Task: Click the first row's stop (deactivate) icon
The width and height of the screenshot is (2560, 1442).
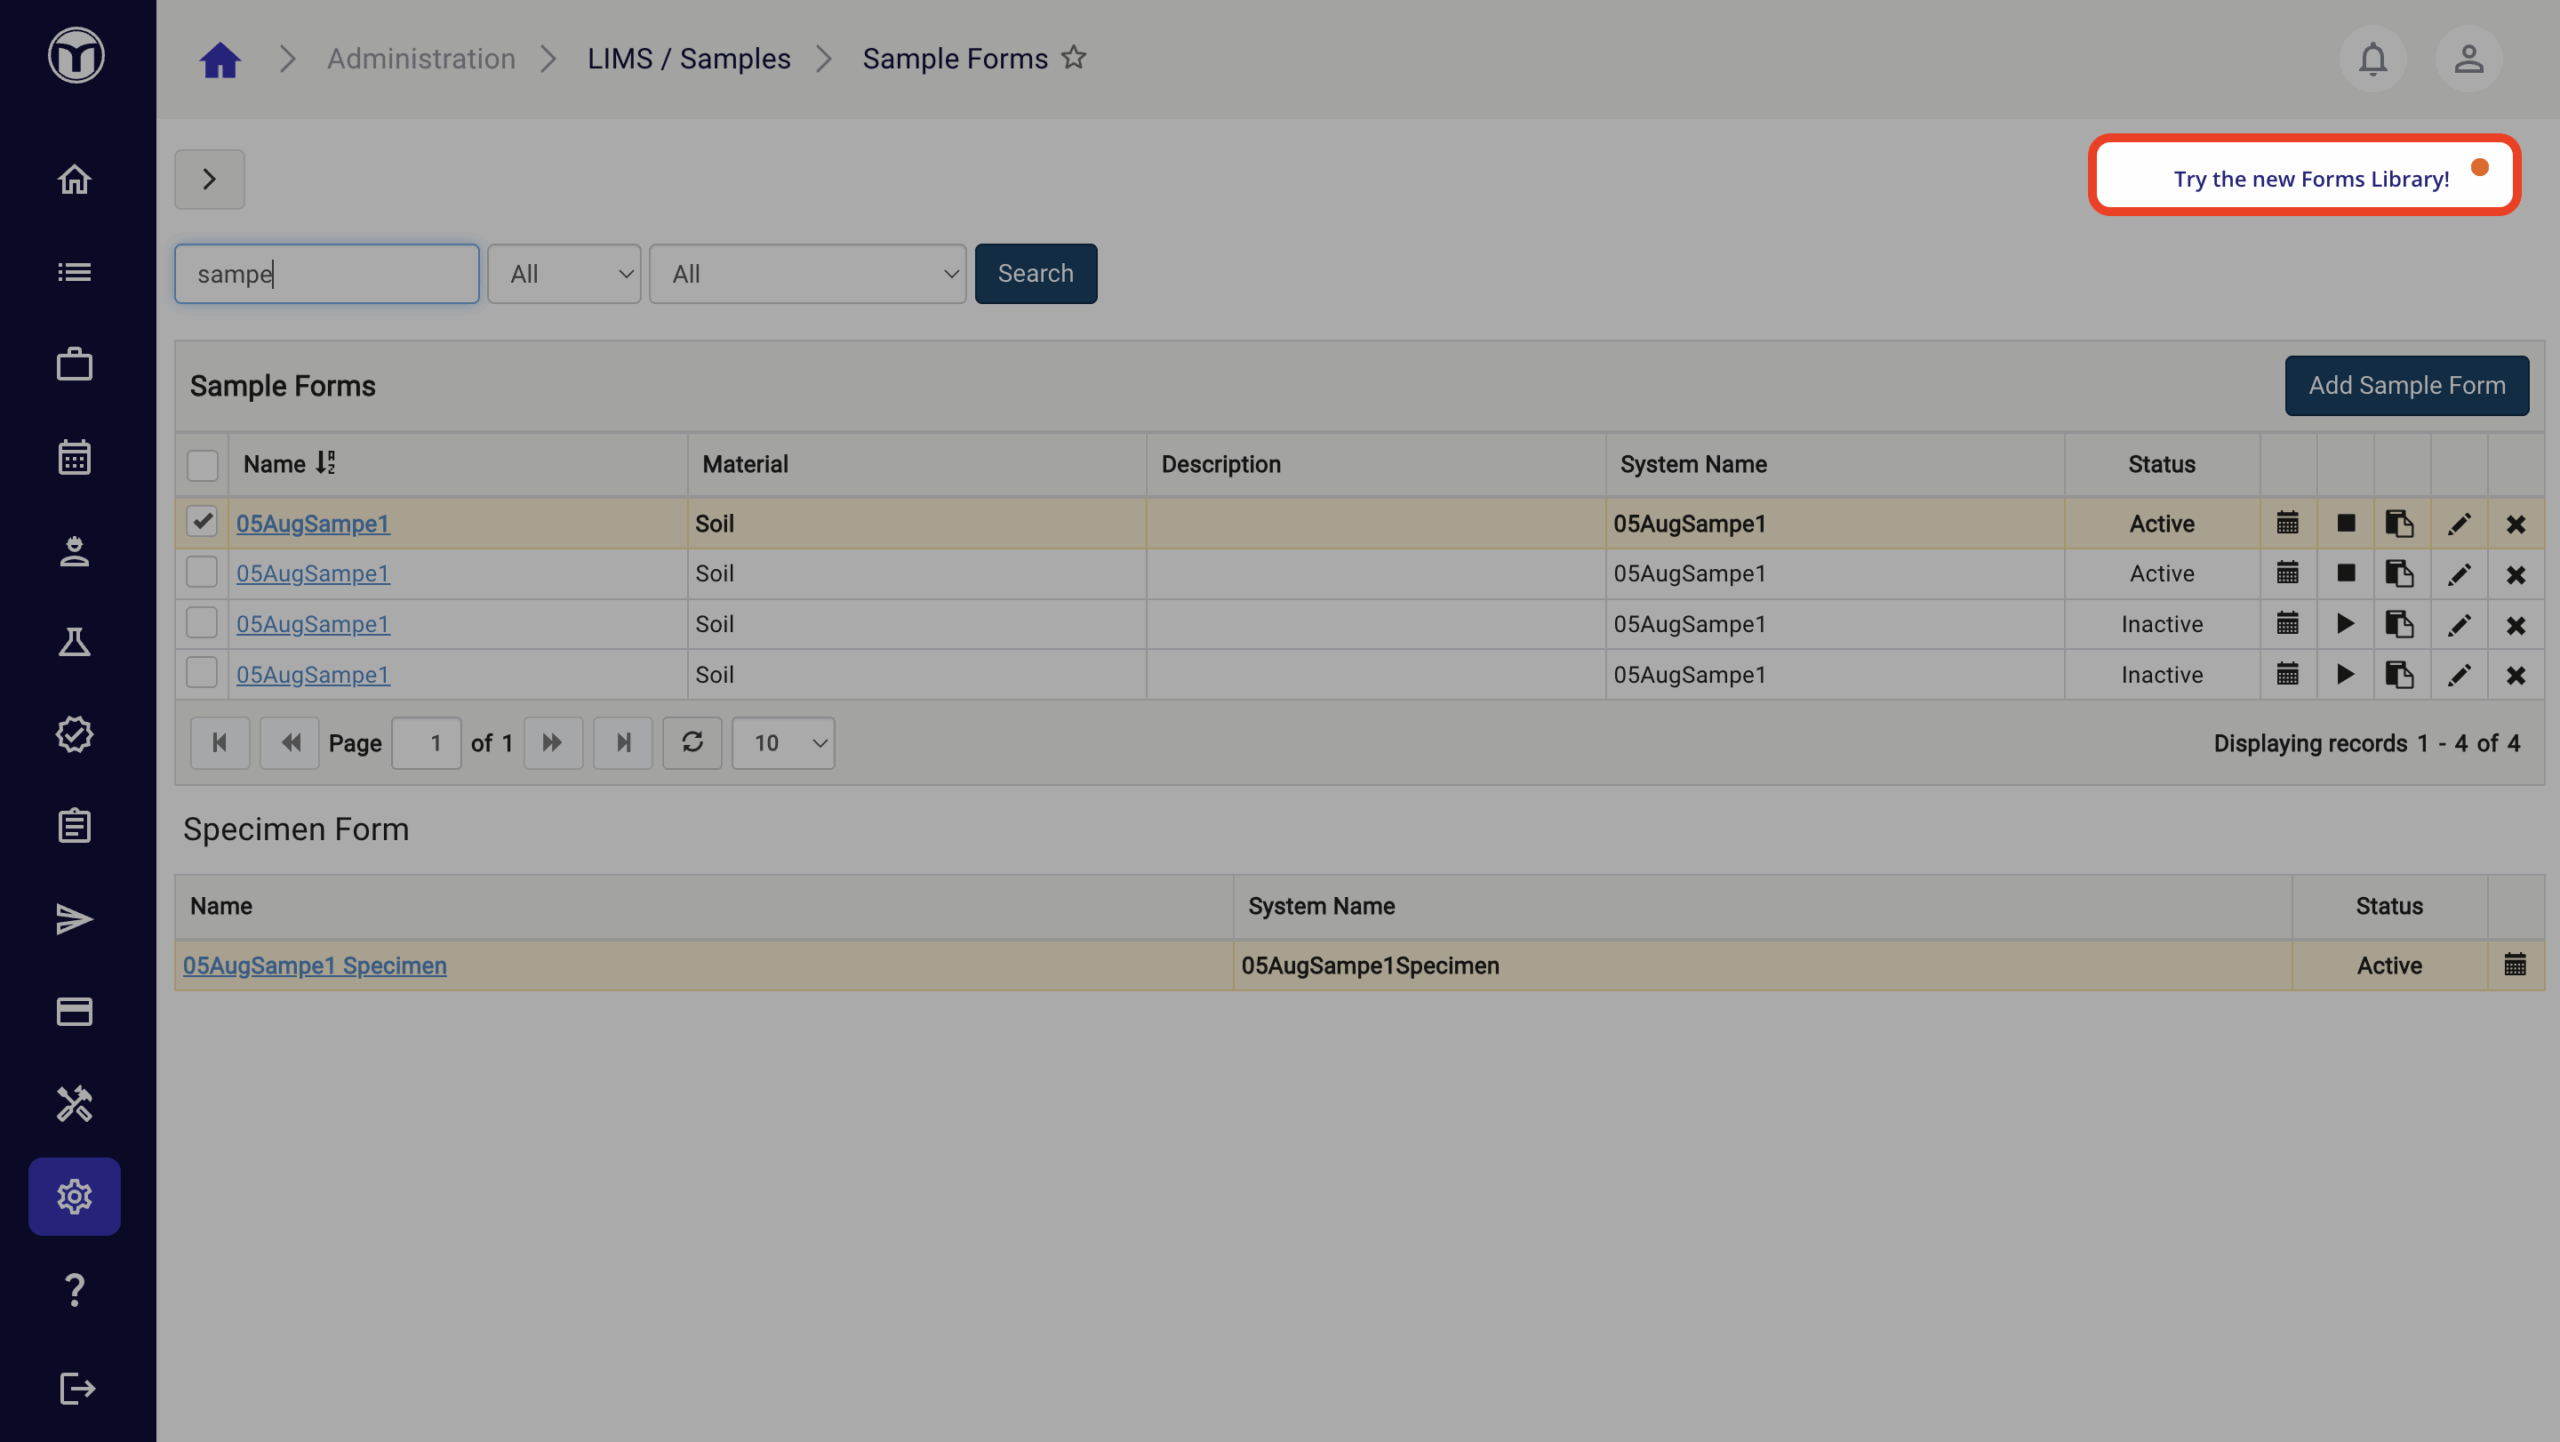Action: 2345,523
